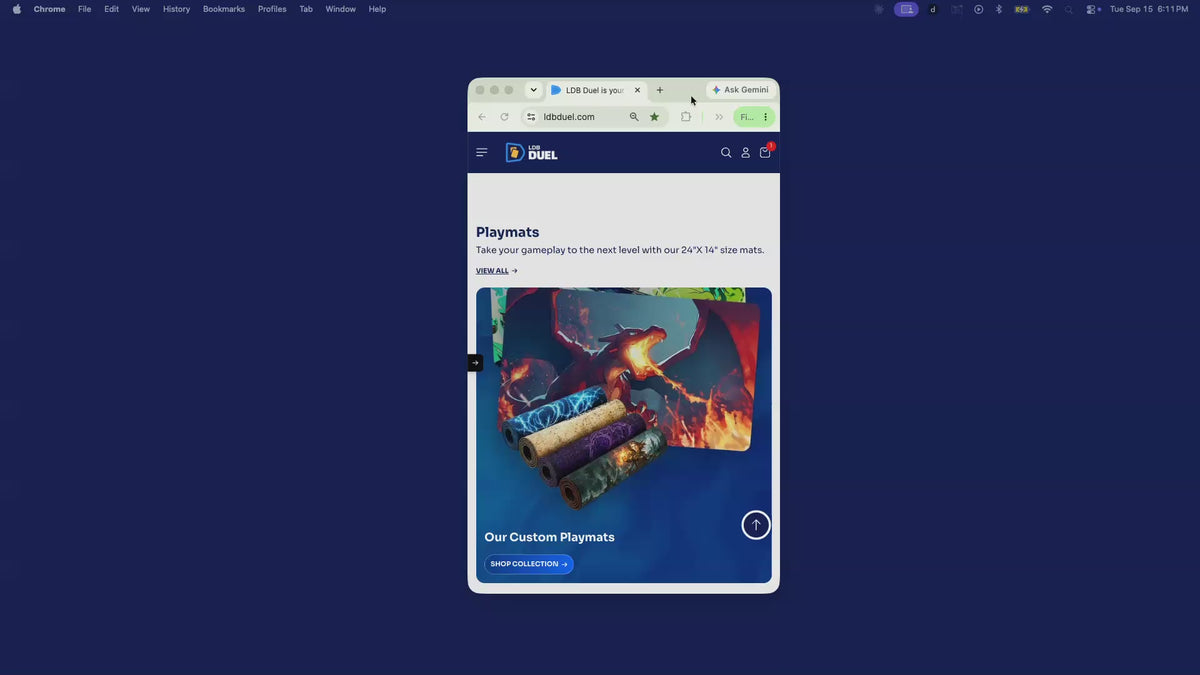The height and width of the screenshot is (675, 1200).
Task: Click the VIEW ALL link
Action: click(497, 271)
